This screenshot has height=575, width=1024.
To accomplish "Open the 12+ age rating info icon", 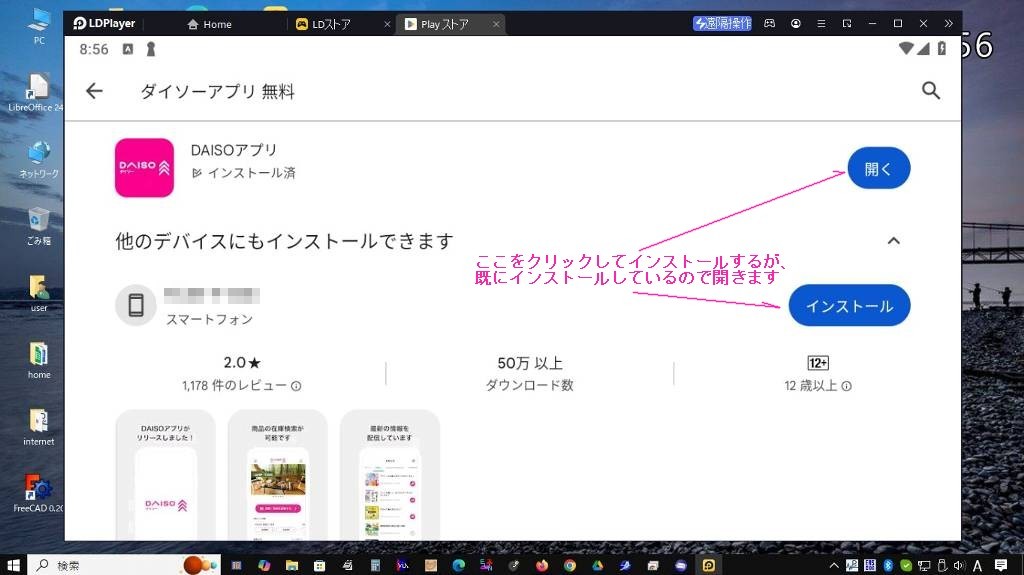I will pyautogui.click(x=846, y=386).
